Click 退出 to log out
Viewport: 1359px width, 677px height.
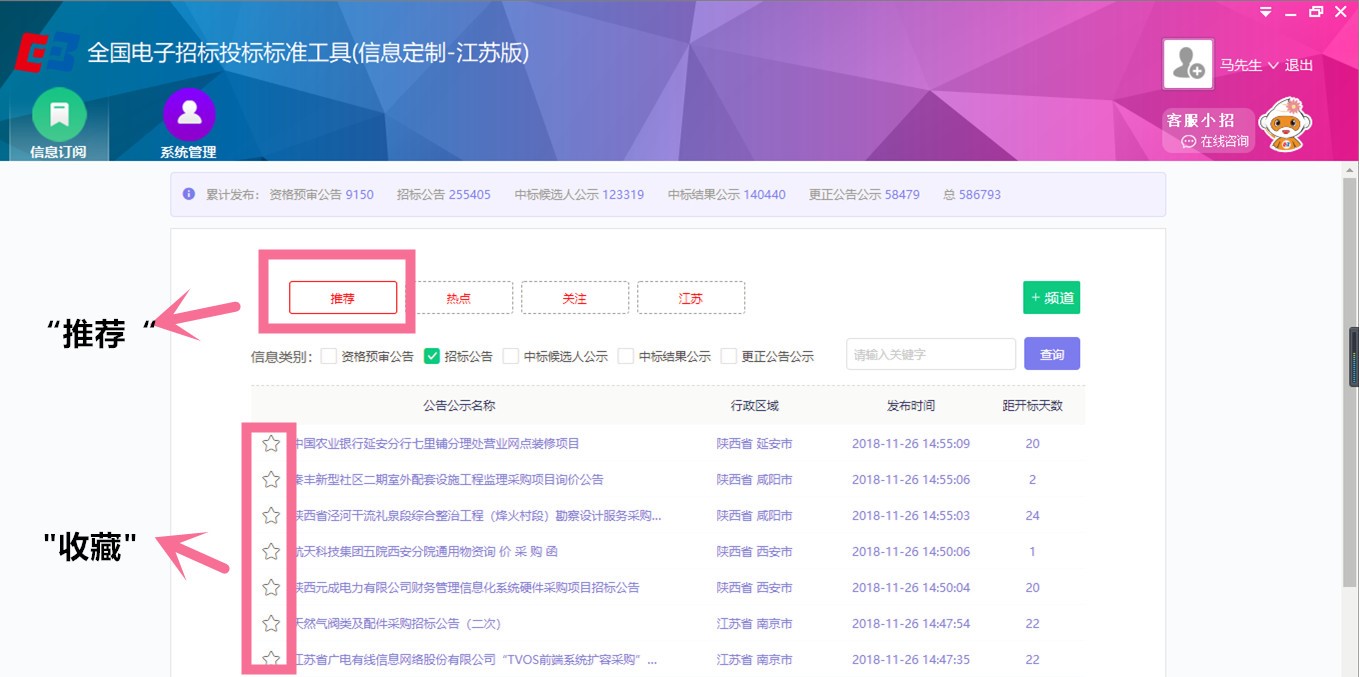click(x=1298, y=64)
